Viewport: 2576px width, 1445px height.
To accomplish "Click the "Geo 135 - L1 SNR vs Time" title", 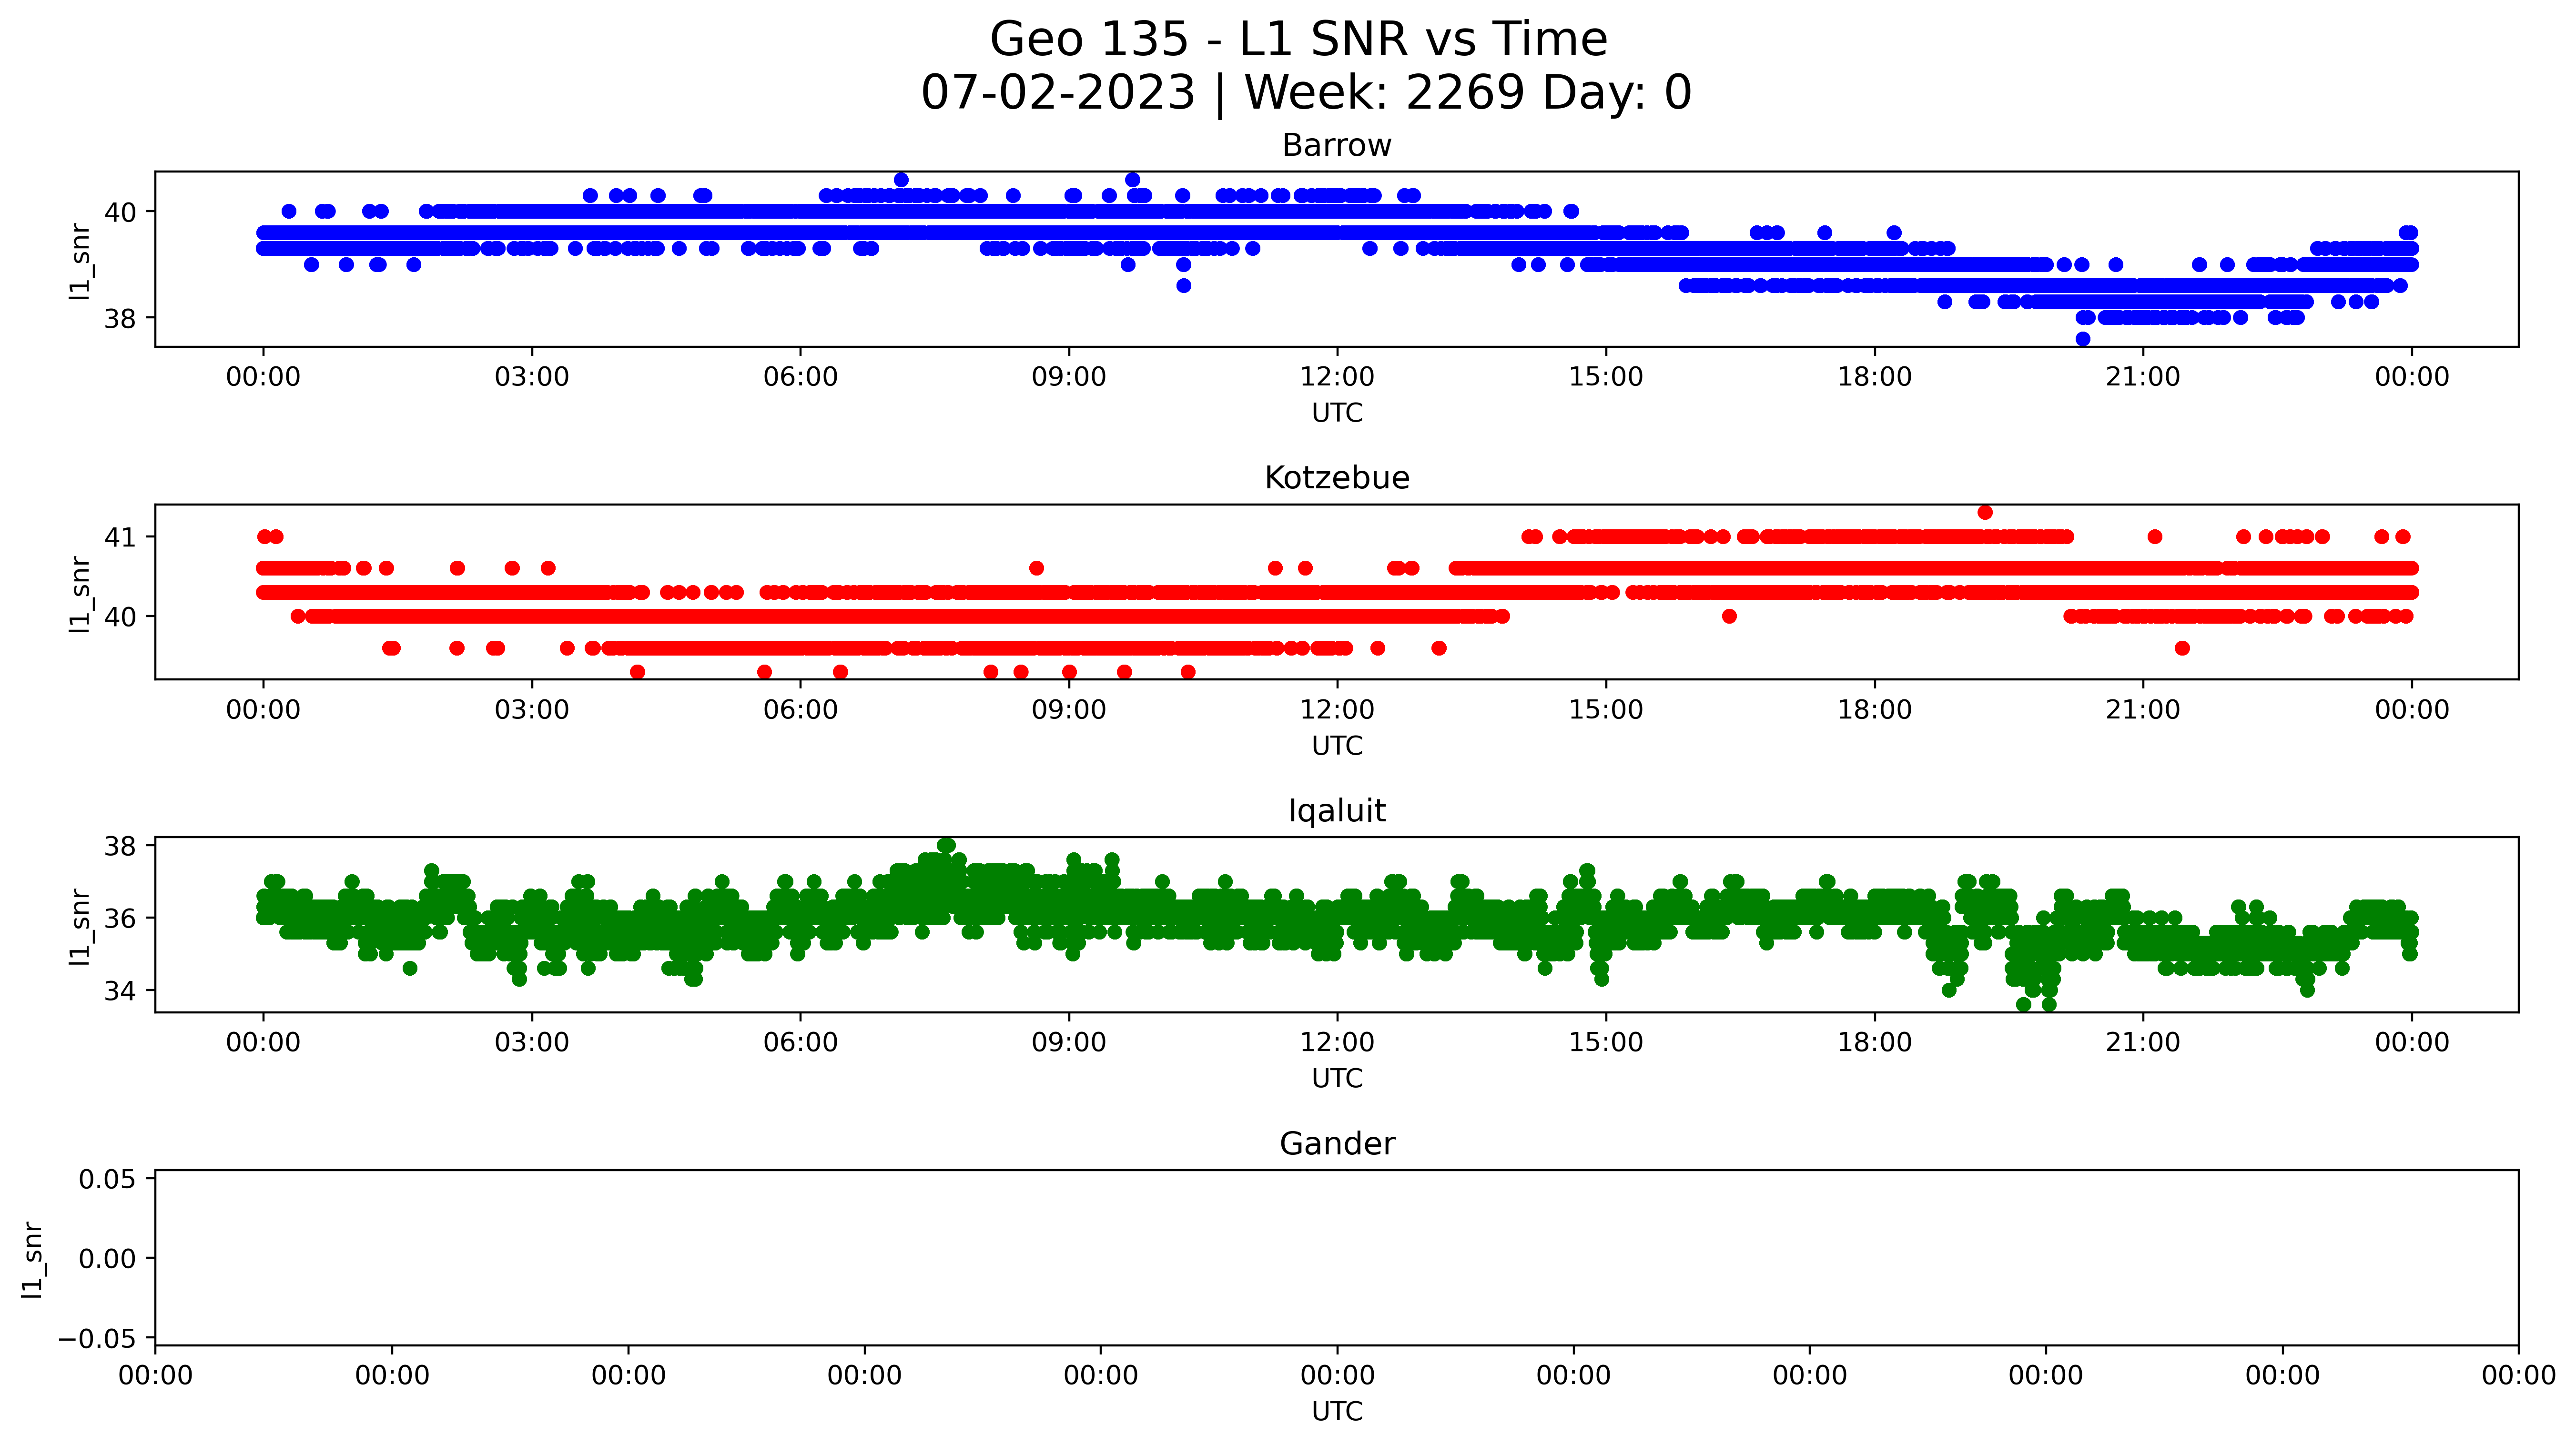I will point(1298,40).
